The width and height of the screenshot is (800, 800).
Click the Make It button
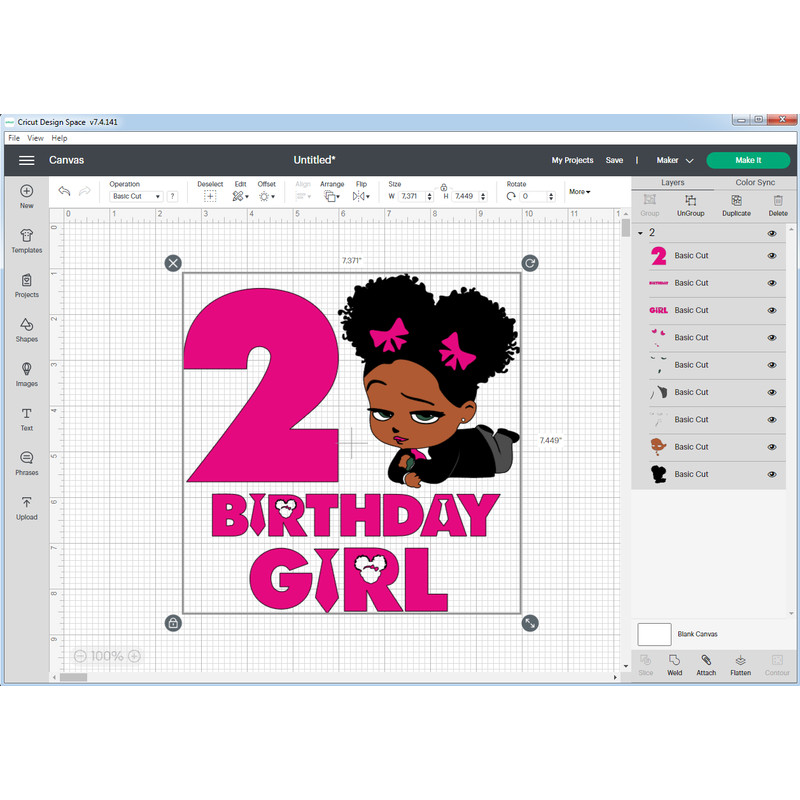click(x=747, y=160)
